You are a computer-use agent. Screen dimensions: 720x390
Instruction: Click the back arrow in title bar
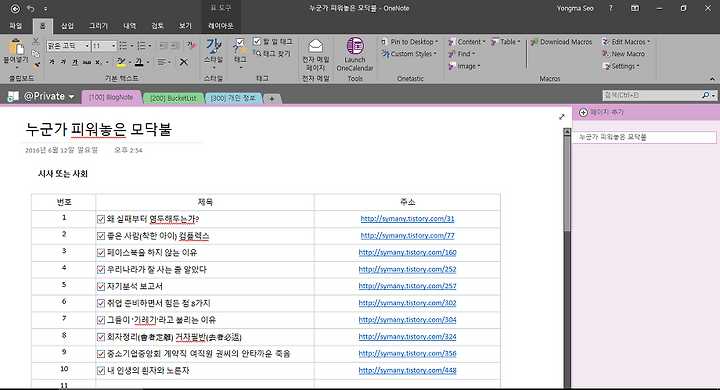(x=15, y=8)
